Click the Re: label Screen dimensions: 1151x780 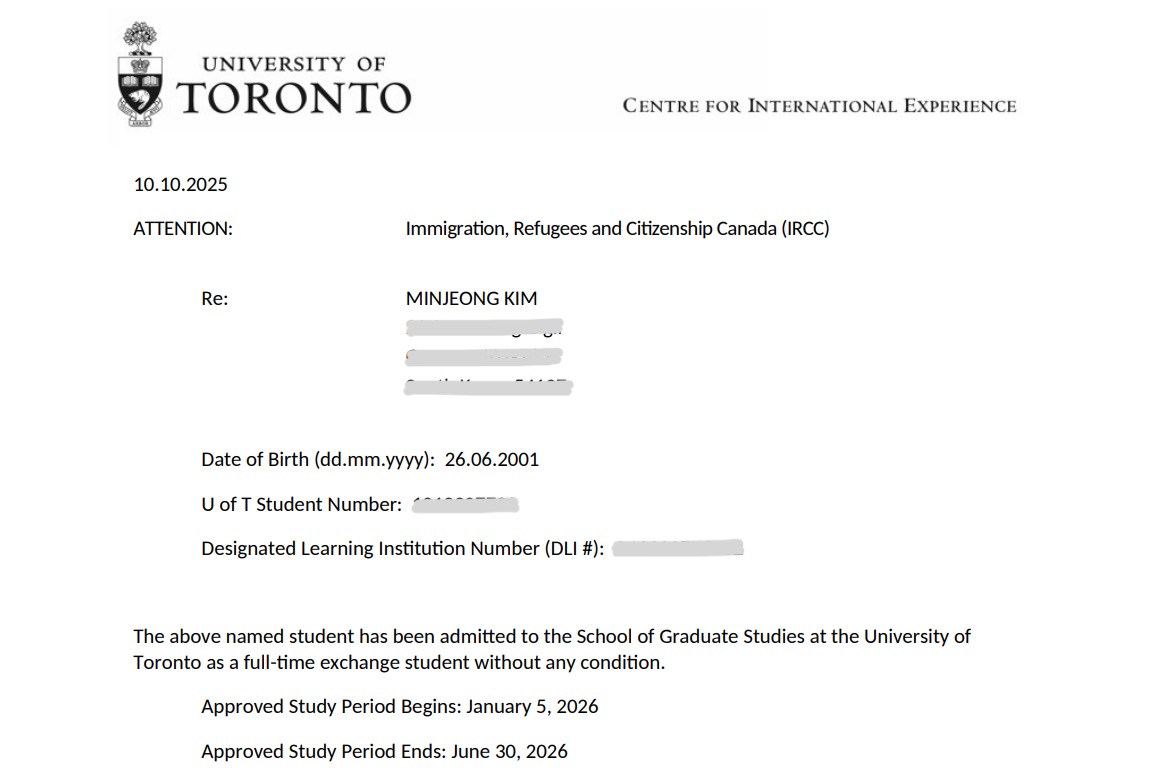214,299
